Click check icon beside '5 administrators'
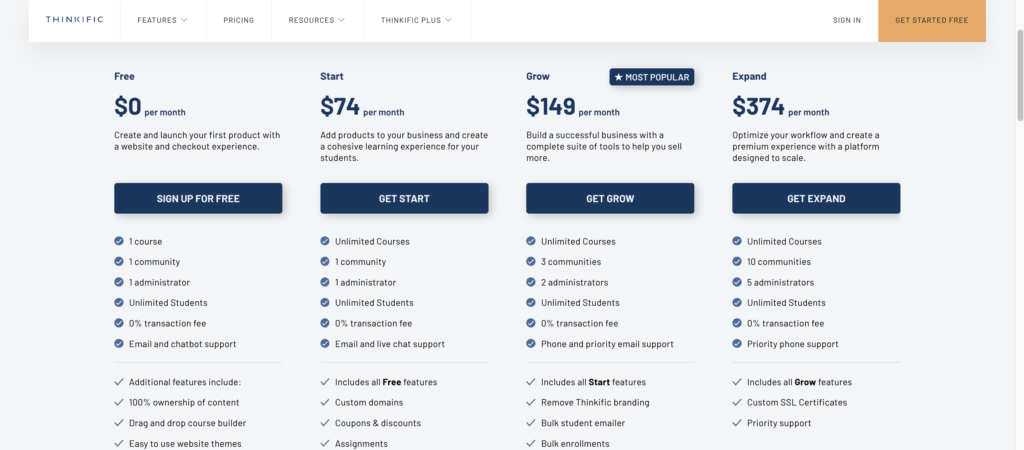The width and height of the screenshot is (1024, 450). click(x=737, y=282)
